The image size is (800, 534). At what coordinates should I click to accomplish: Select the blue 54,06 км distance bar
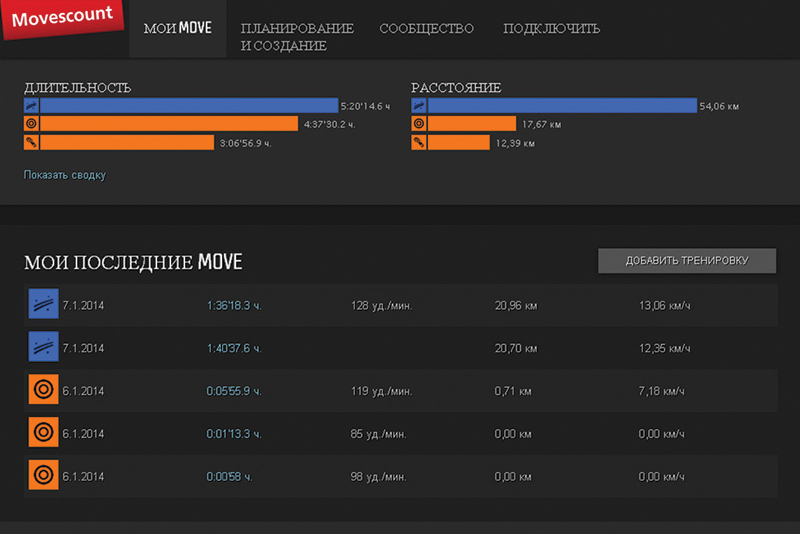click(x=562, y=106)
